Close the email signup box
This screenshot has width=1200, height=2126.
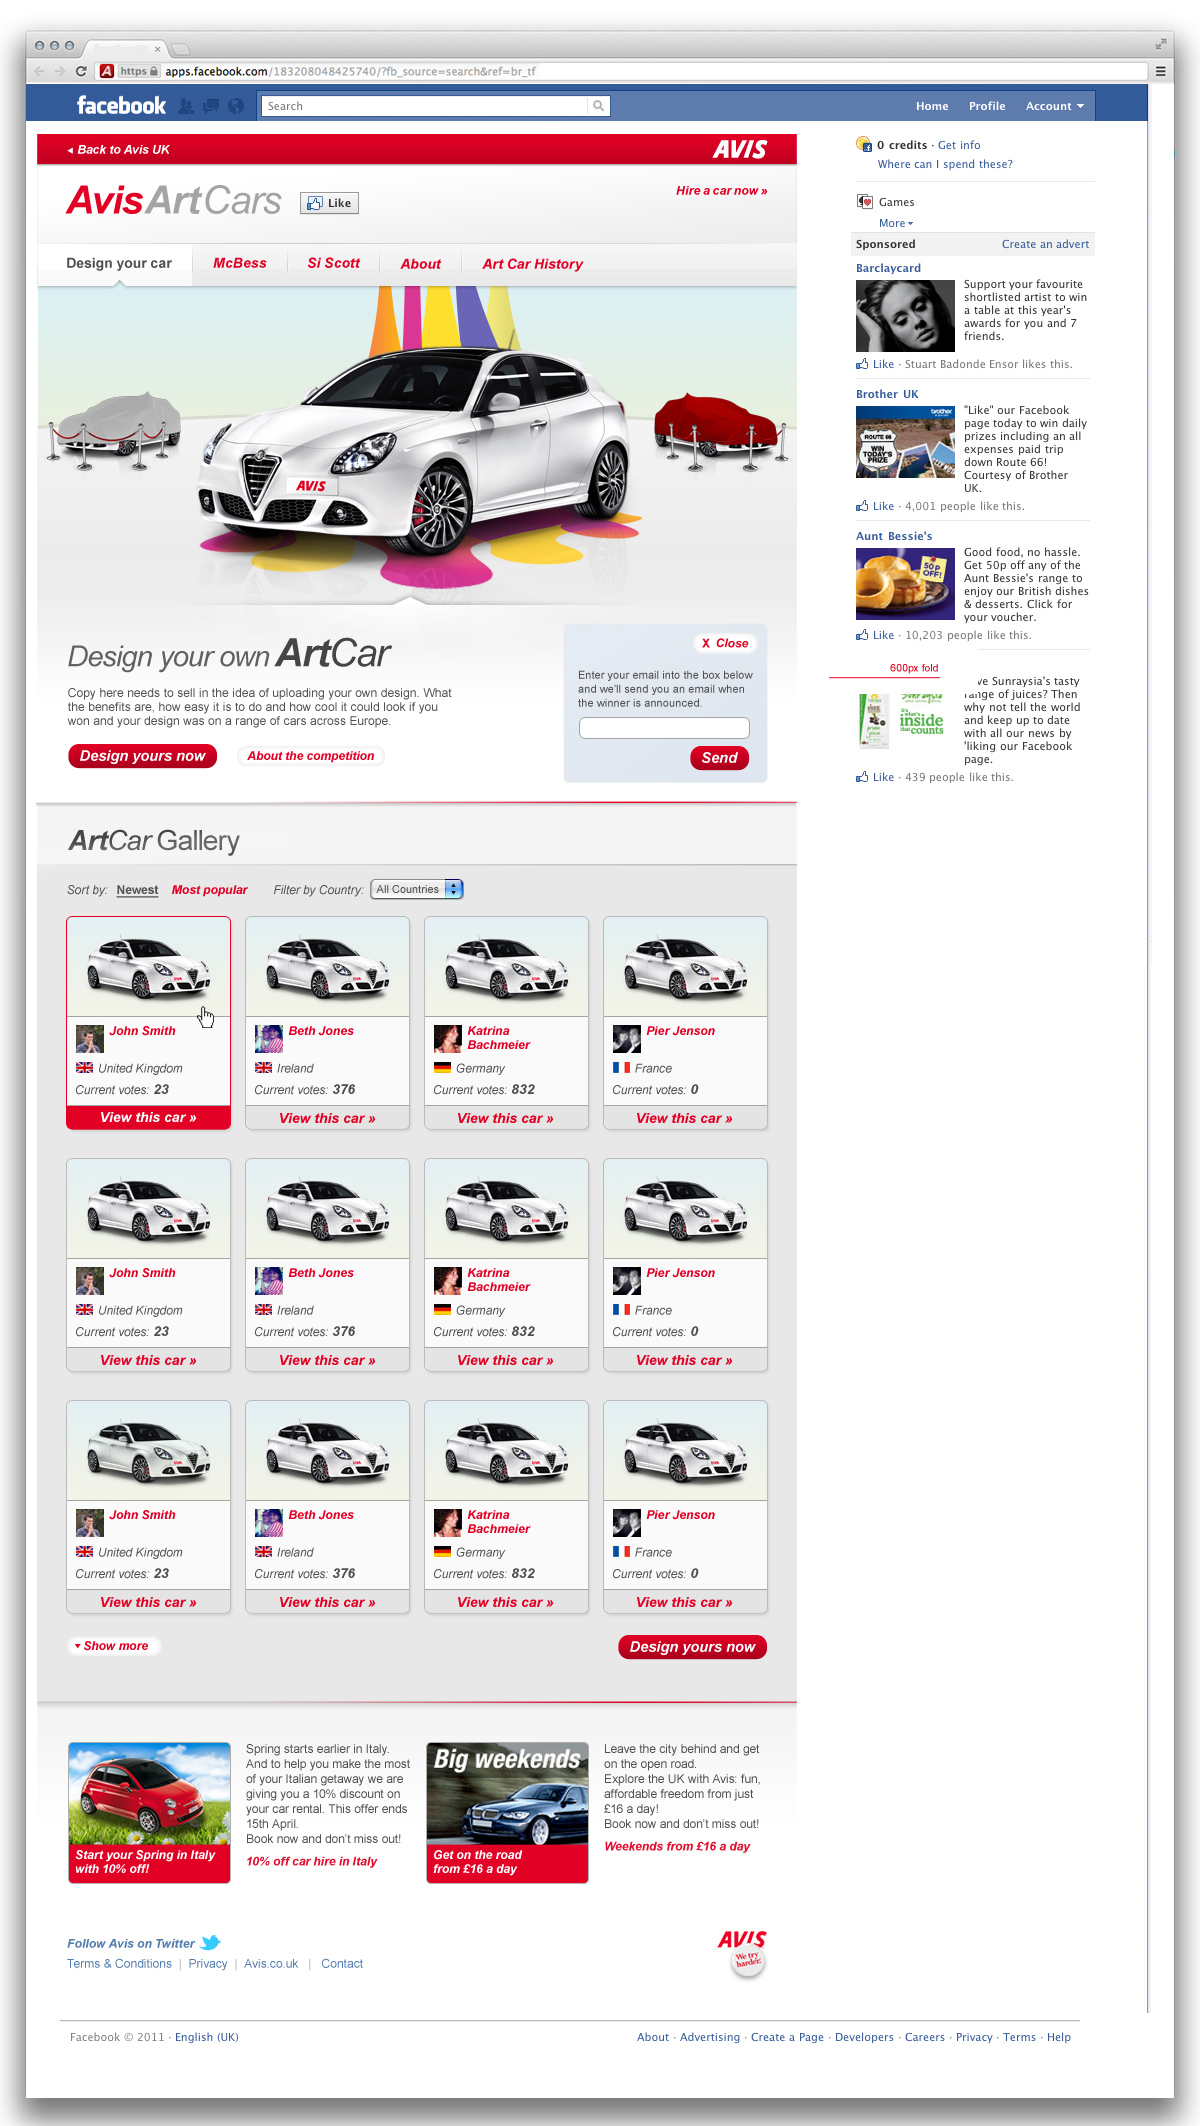(x=725, y=644)
